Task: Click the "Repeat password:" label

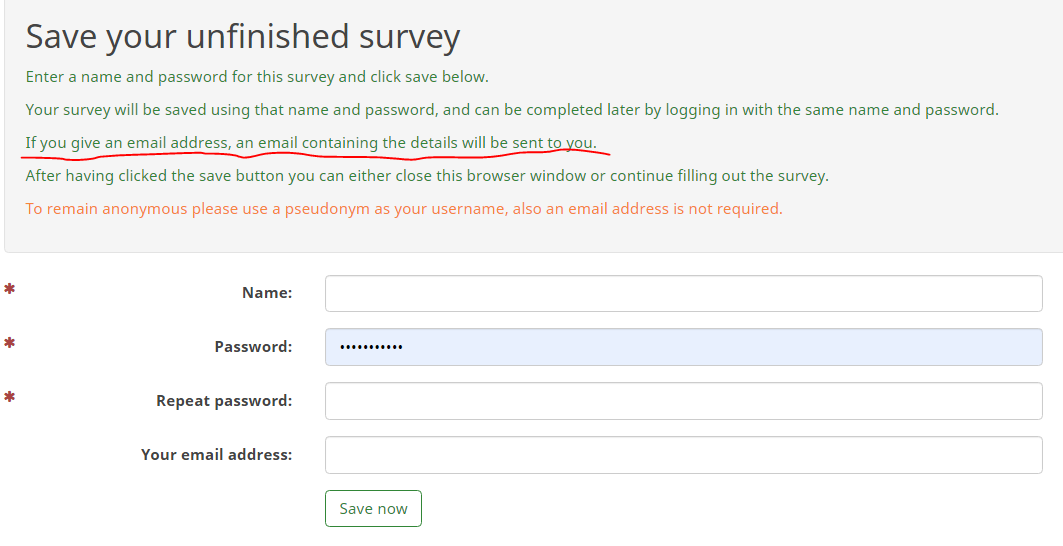Action: pos(224,401)
